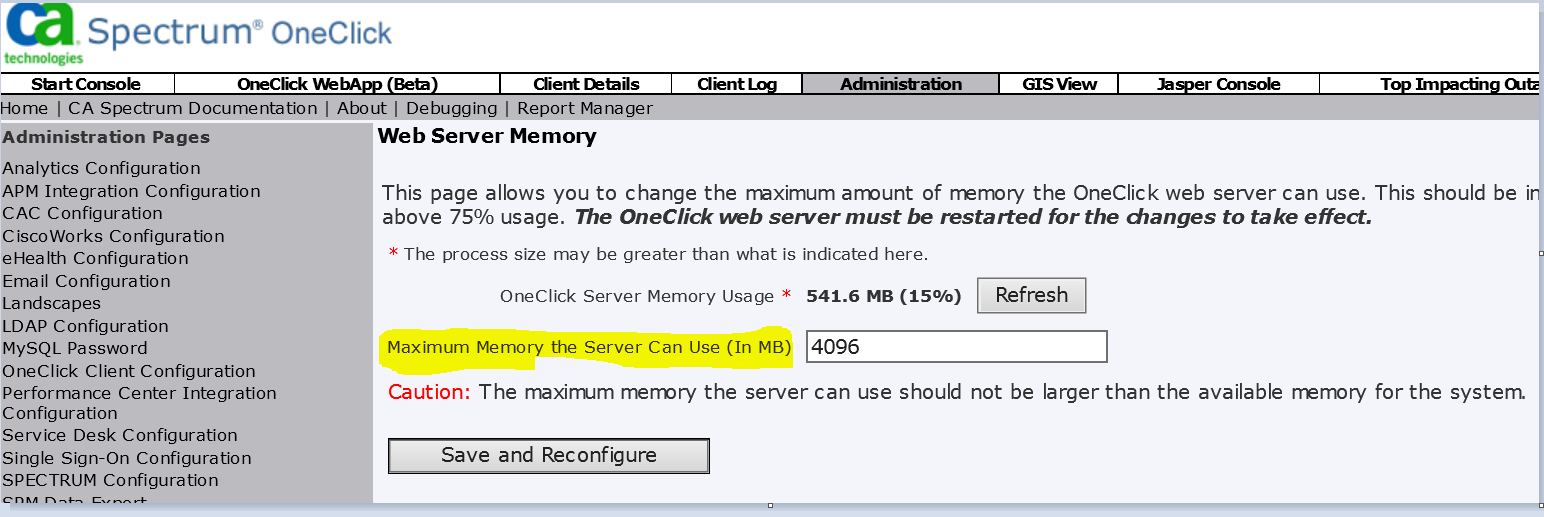
Task: Switch to OneClick WebApp (Beta) tab
Action: click(x=337, y=84)
